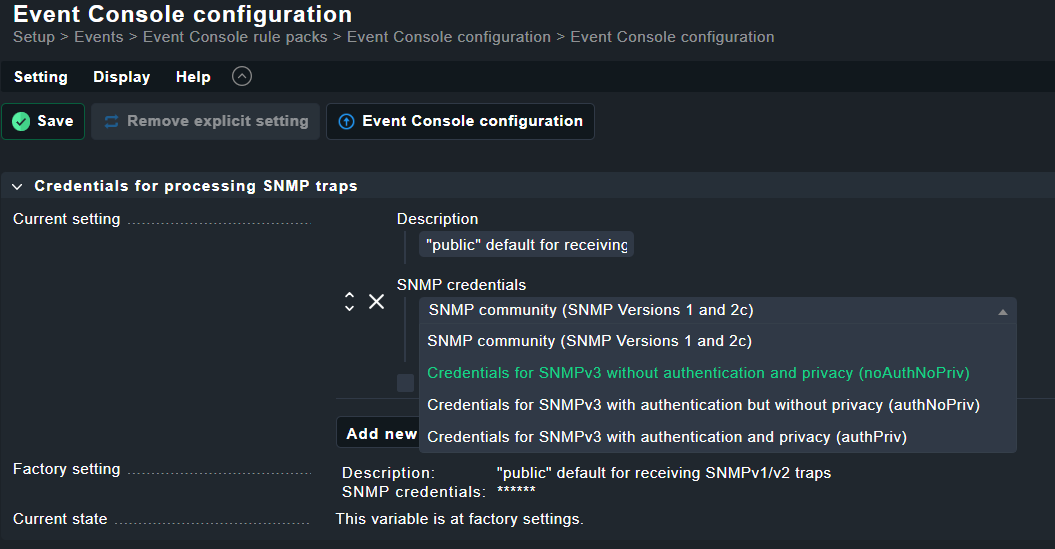Open the Help menu

193,77
